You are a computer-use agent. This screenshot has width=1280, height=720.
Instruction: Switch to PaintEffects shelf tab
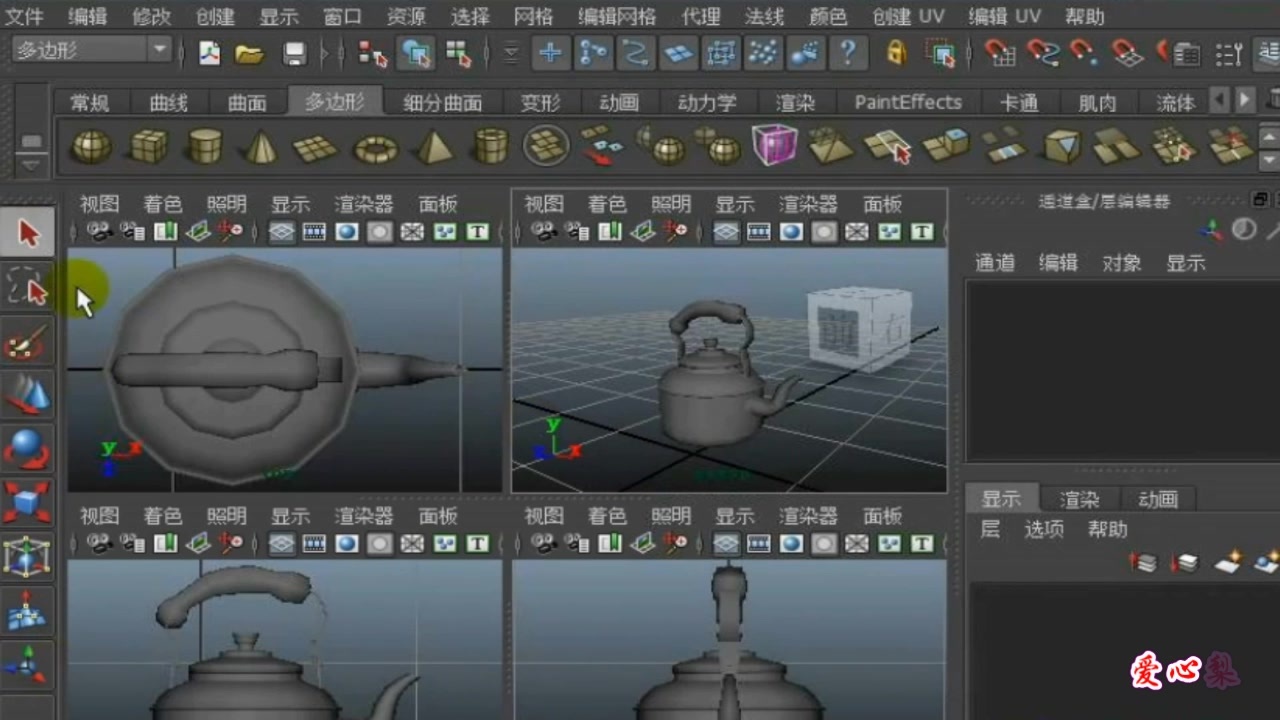(x=908, y=102)
